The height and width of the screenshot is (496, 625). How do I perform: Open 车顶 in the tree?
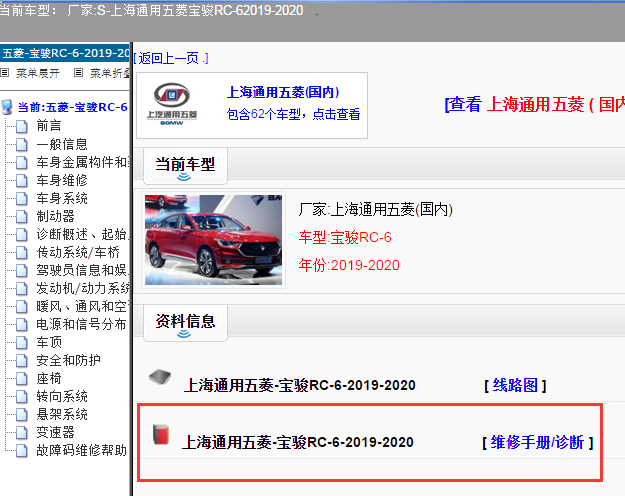point(49,342)
